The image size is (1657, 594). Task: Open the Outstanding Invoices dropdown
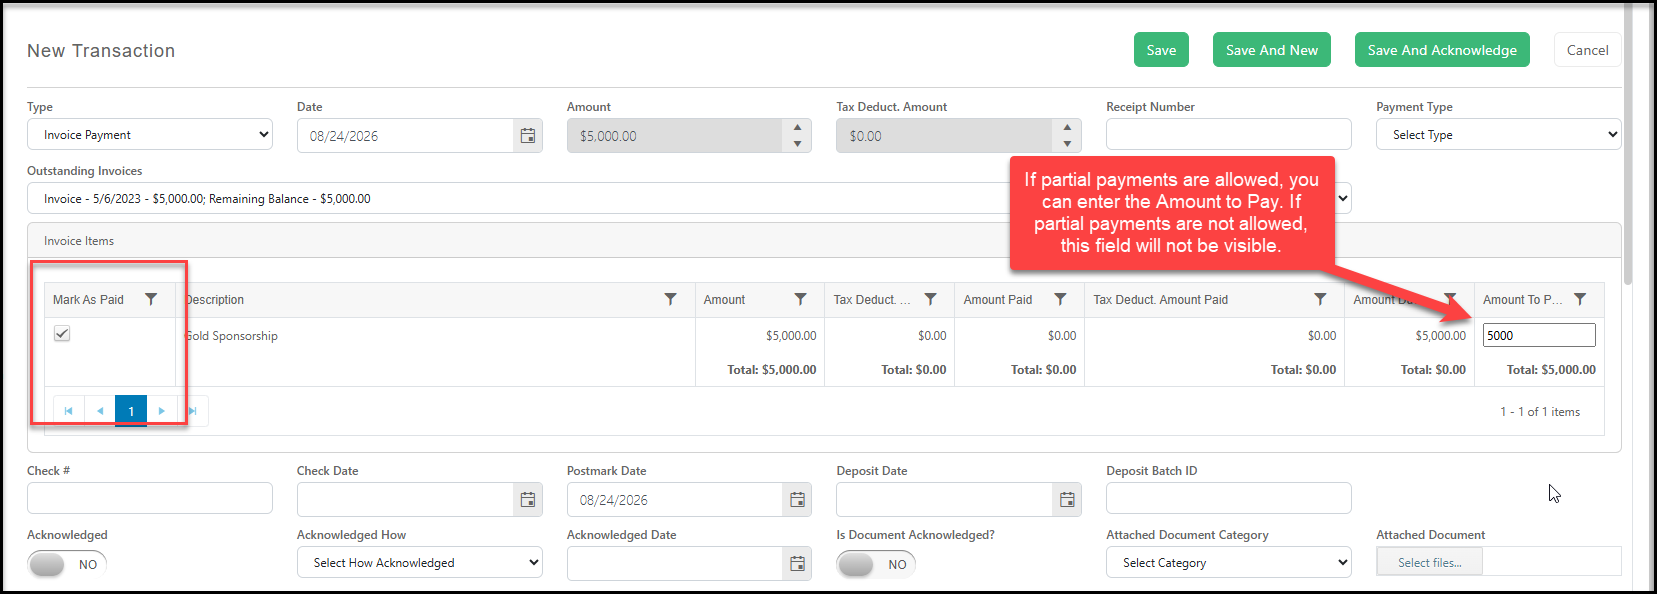tap(689, 199)
